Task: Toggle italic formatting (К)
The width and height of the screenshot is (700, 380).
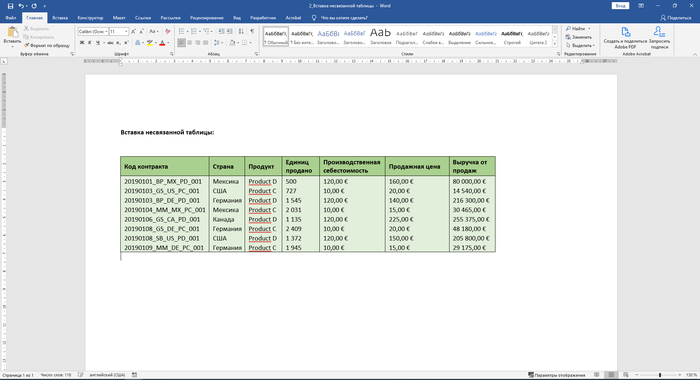Action: [x=89, y=43]
